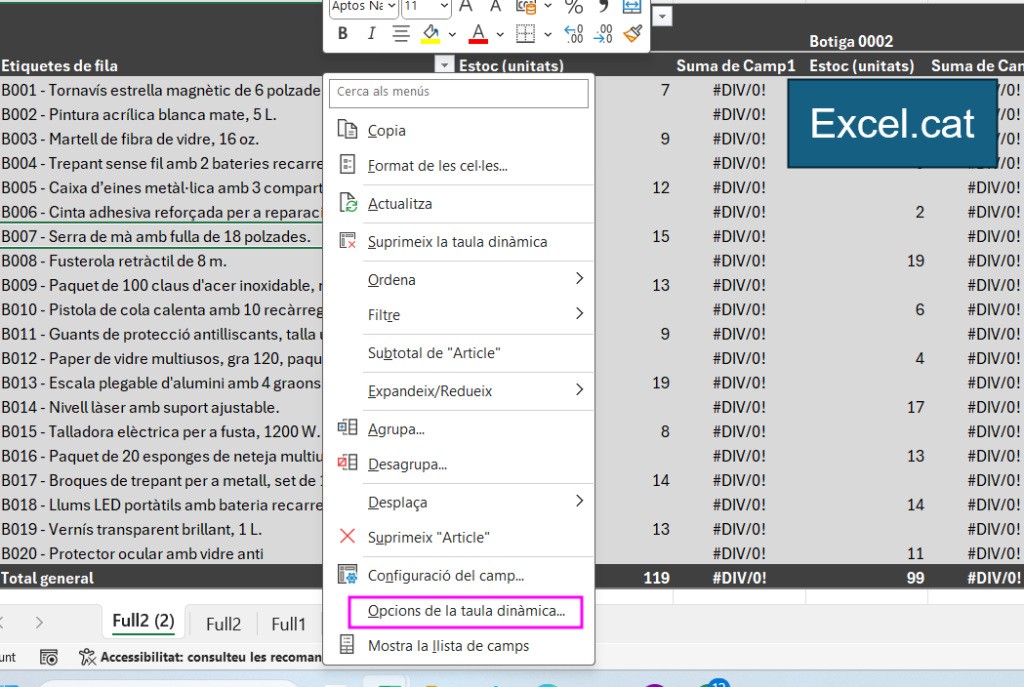Click the merge and center icon

tap(632, 7)
